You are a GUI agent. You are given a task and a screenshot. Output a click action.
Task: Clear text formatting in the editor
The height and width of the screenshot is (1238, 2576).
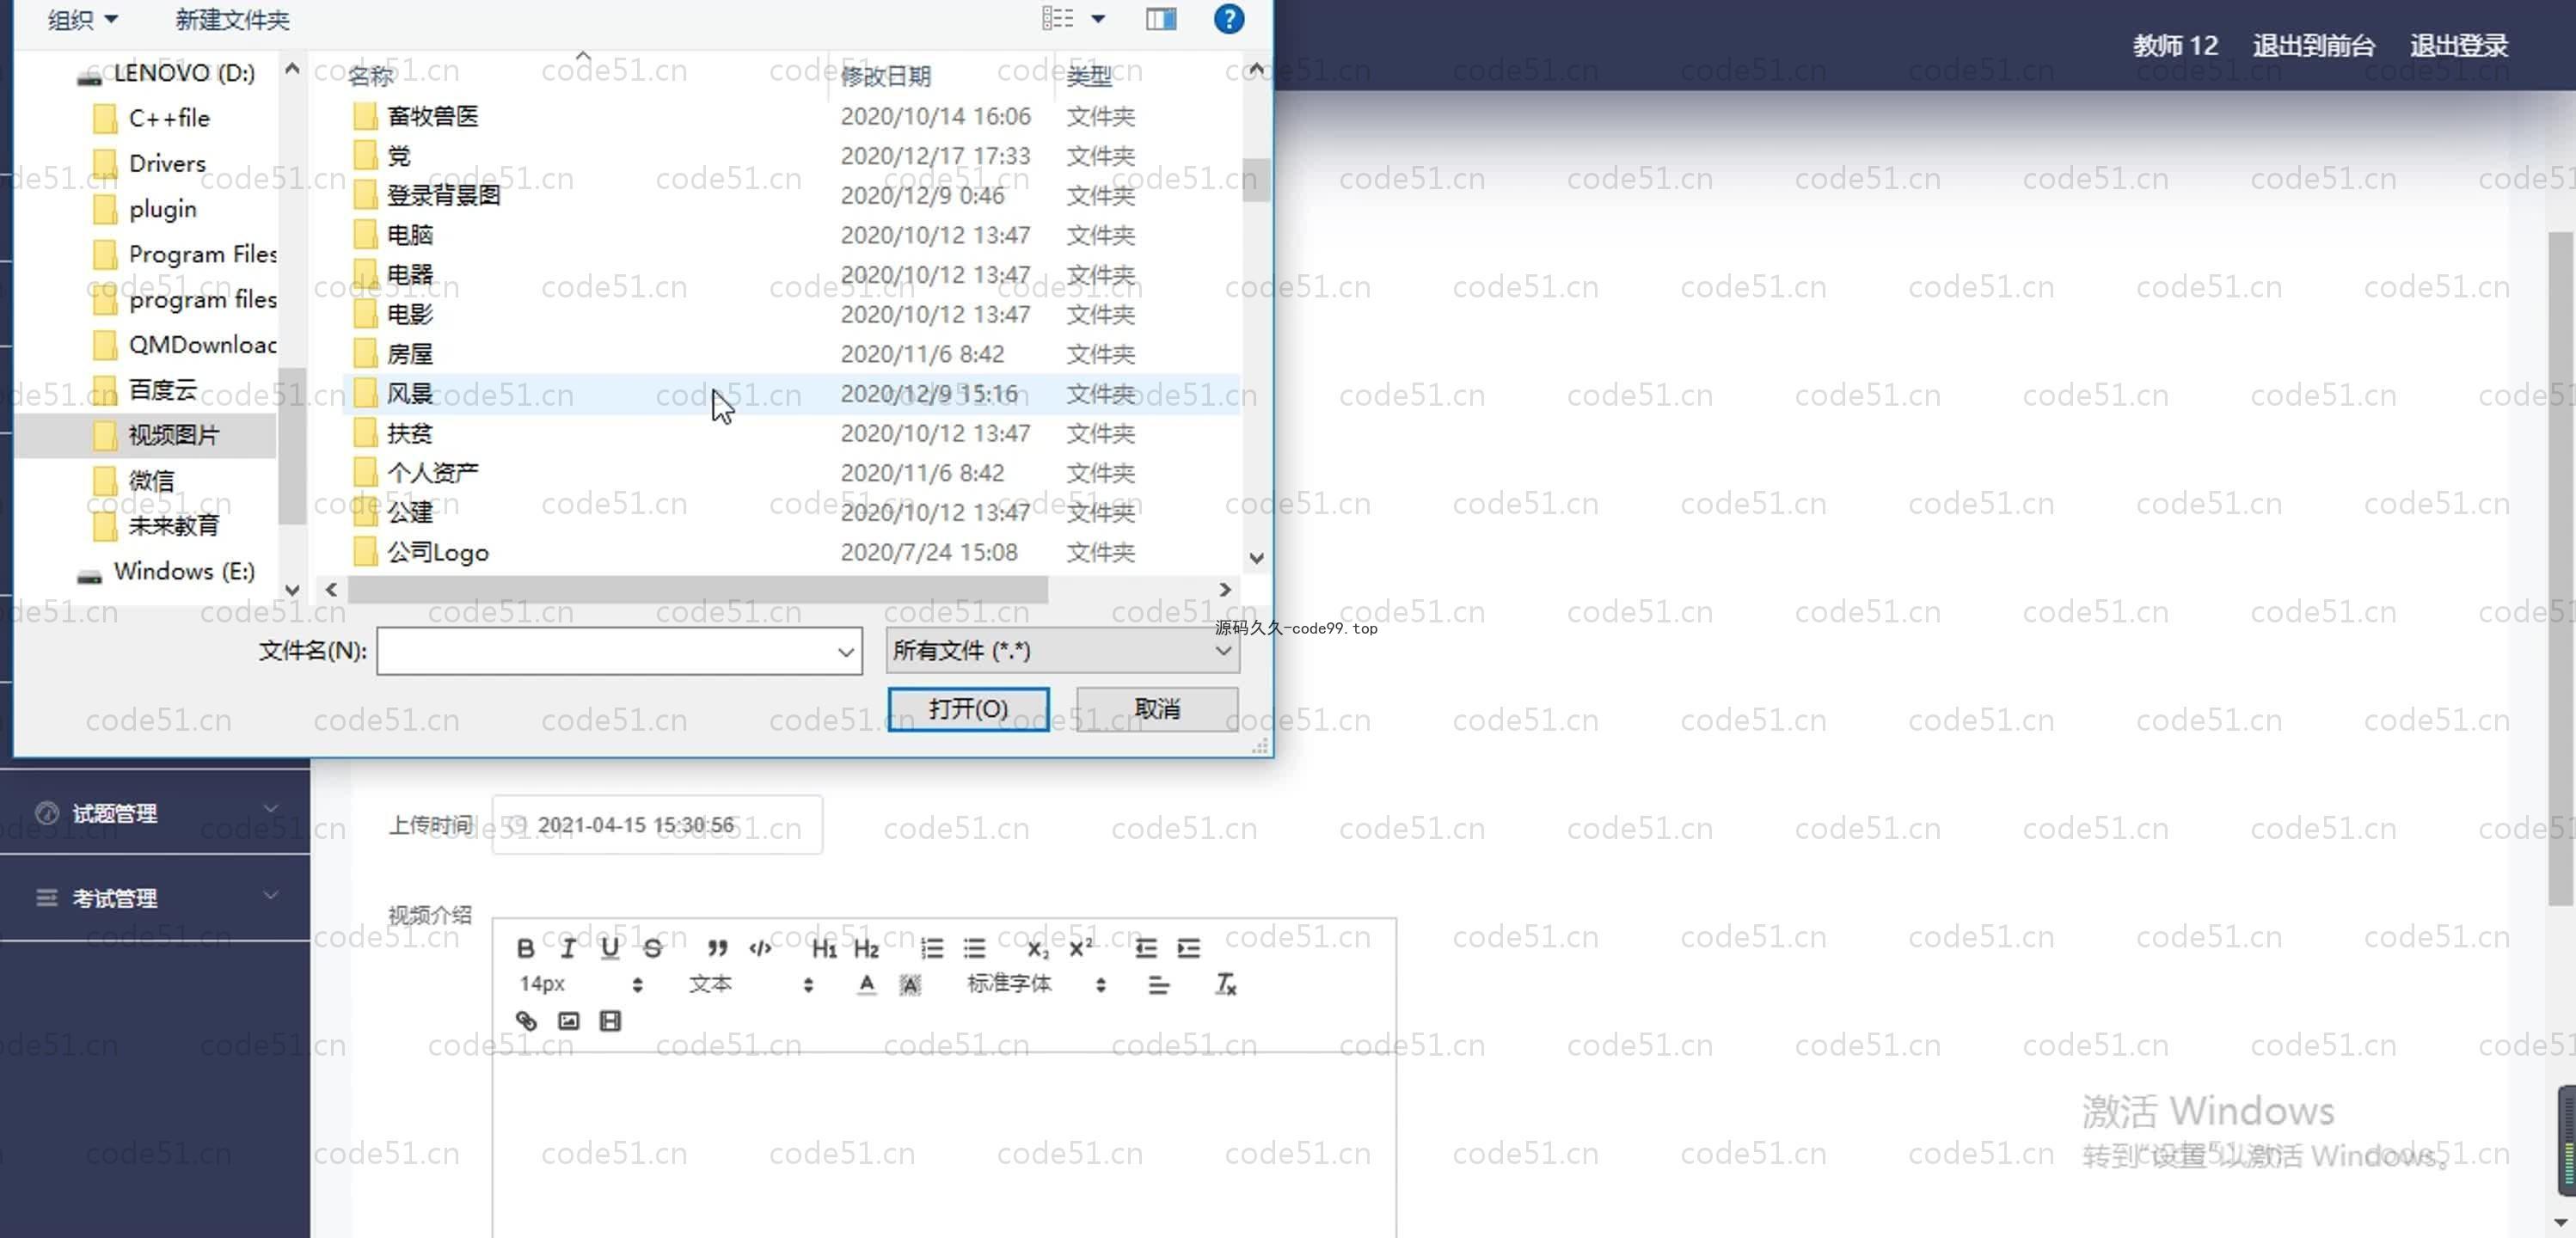point(1225,985)
